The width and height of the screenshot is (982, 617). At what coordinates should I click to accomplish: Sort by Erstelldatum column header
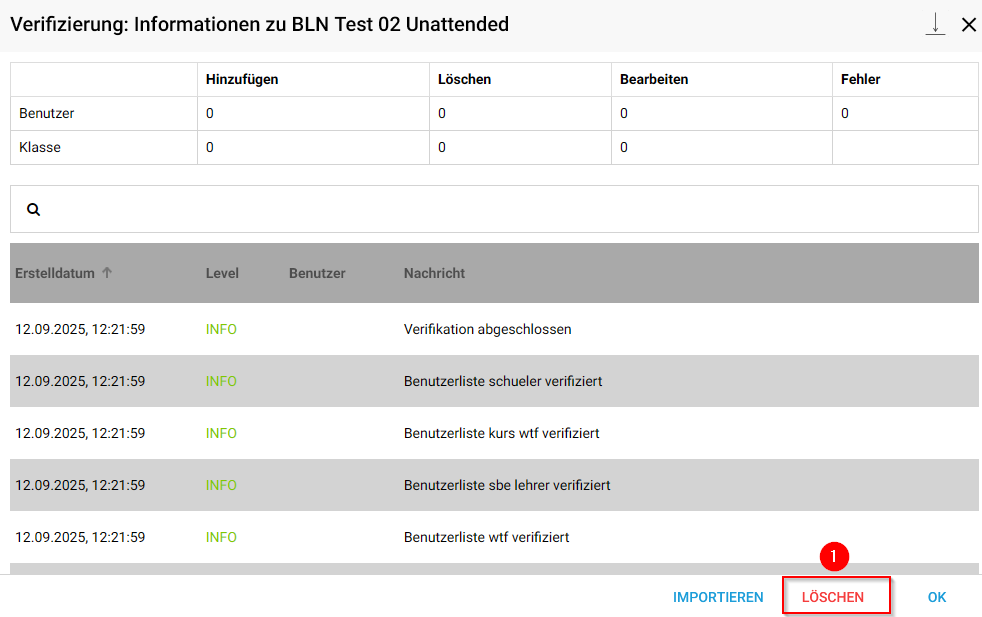(55, 273)
